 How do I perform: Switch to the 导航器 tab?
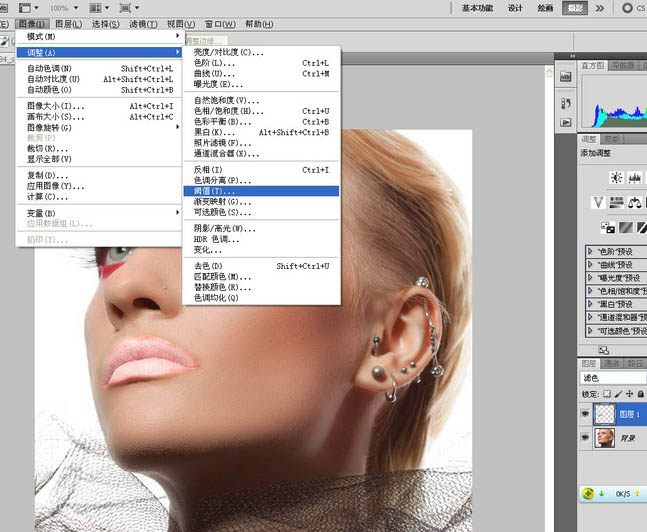click(623, 66)
